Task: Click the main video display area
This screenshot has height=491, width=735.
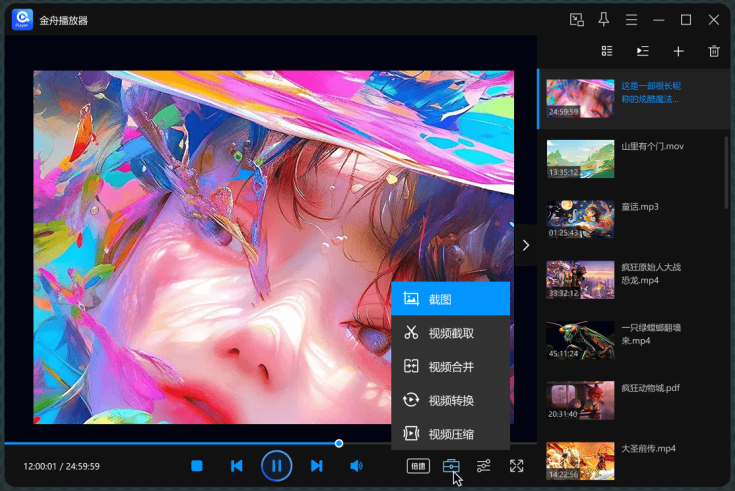Action: (x=273, y=247)
